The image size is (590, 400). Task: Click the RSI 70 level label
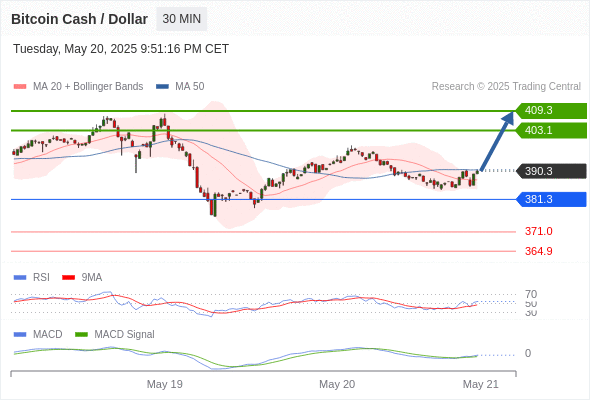pyautogui.click(x=531, y=294)
